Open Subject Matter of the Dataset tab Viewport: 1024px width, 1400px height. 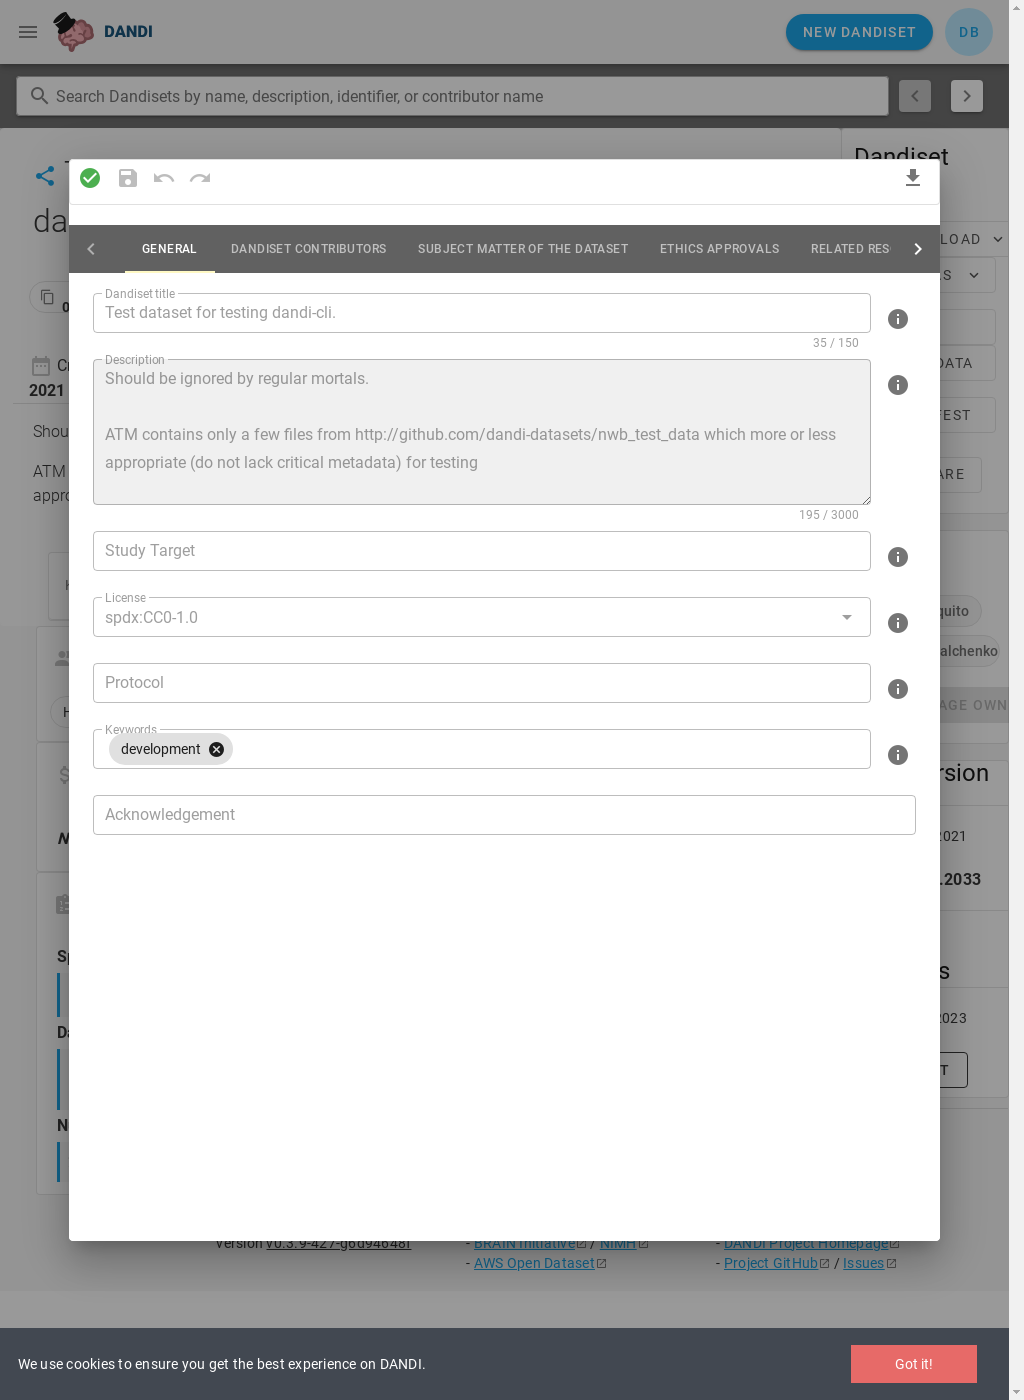pos(523,249)
